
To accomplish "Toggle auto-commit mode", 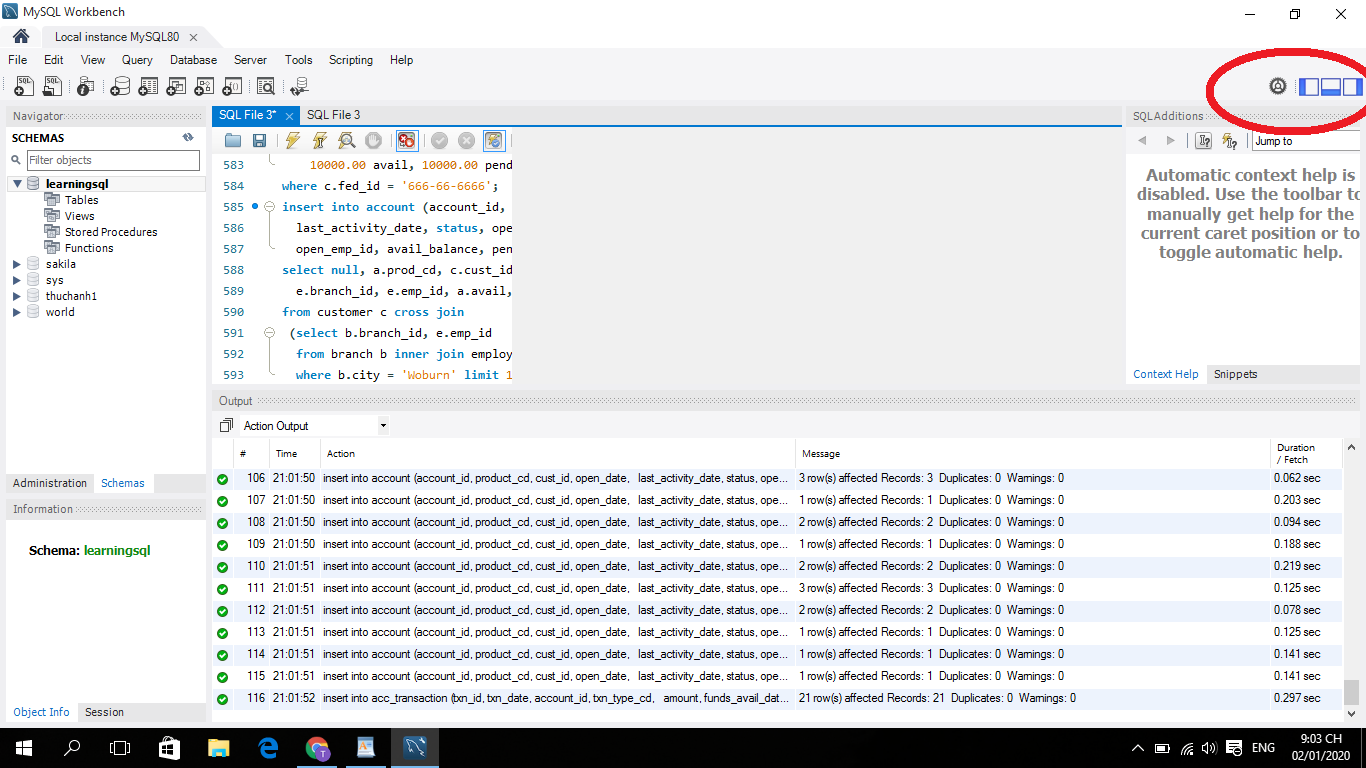I will click(494, 141).
